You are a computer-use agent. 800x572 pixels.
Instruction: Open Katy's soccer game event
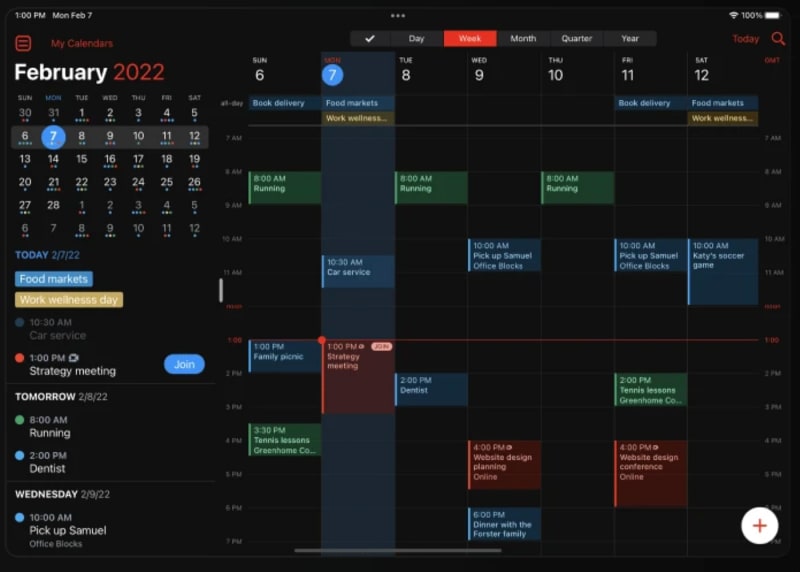(x=723, y=272)
